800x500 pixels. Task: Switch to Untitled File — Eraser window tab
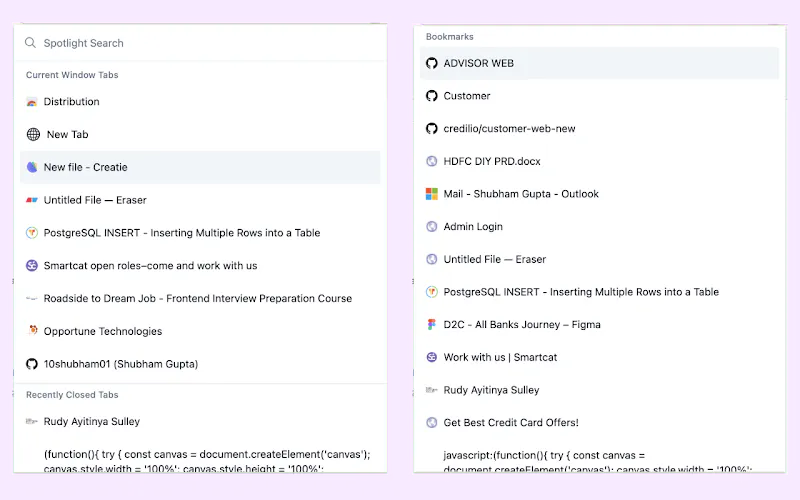[200, 200]
